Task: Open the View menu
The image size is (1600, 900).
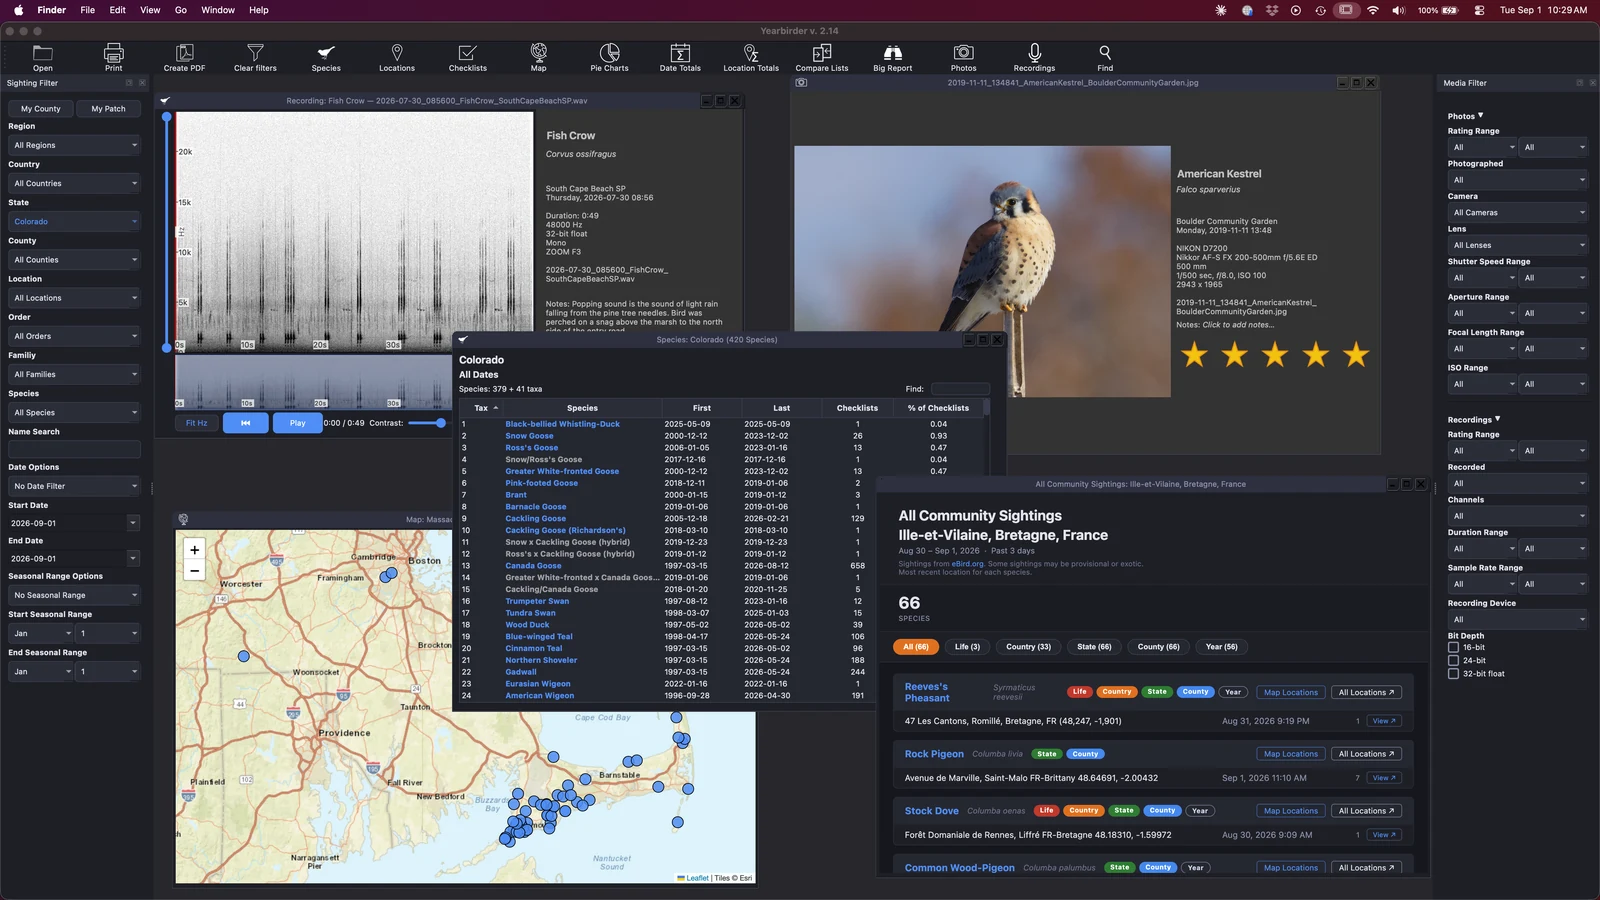Action: [x=150, y=10]
